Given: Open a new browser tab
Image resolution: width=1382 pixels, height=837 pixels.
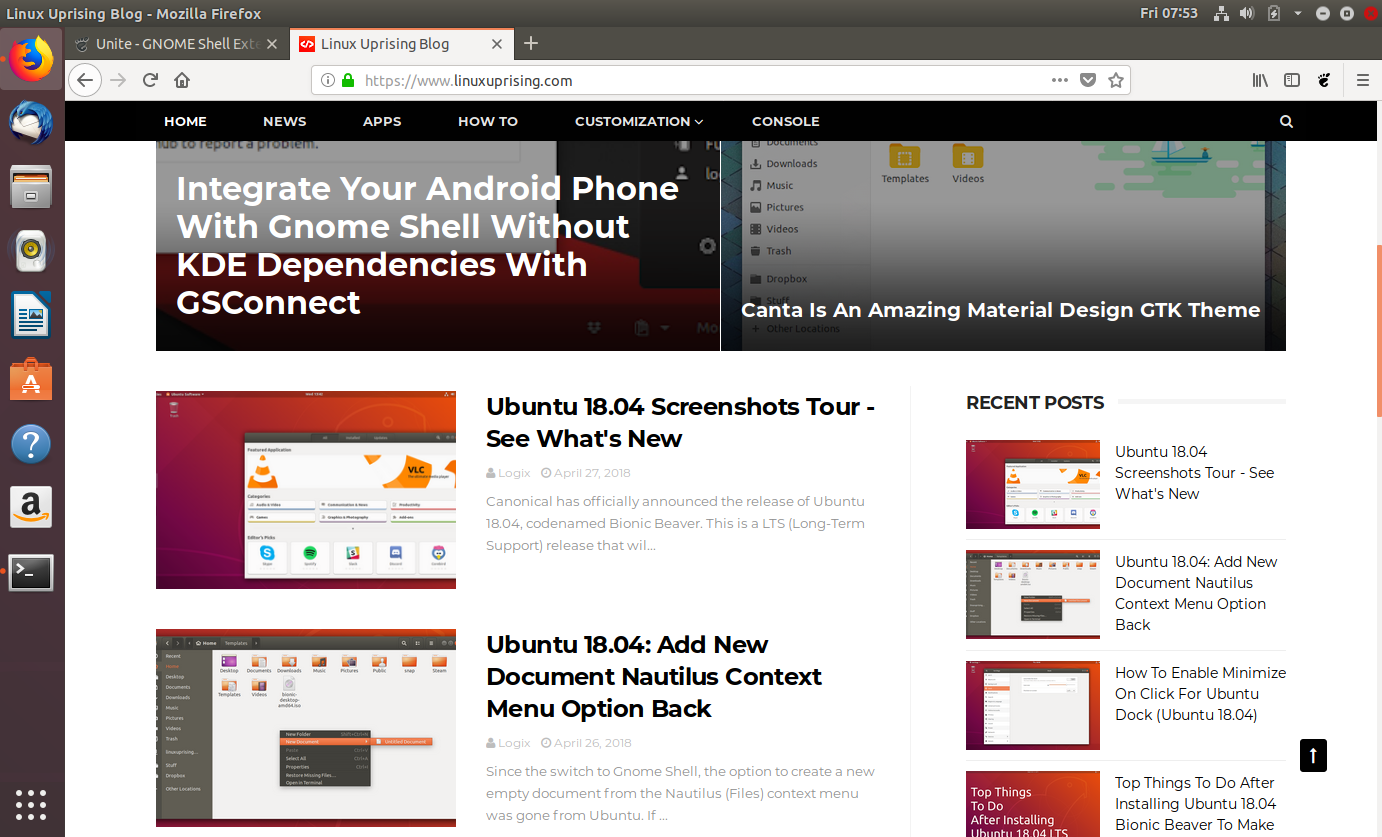Looking at the screenshot, I should [531, 44].
